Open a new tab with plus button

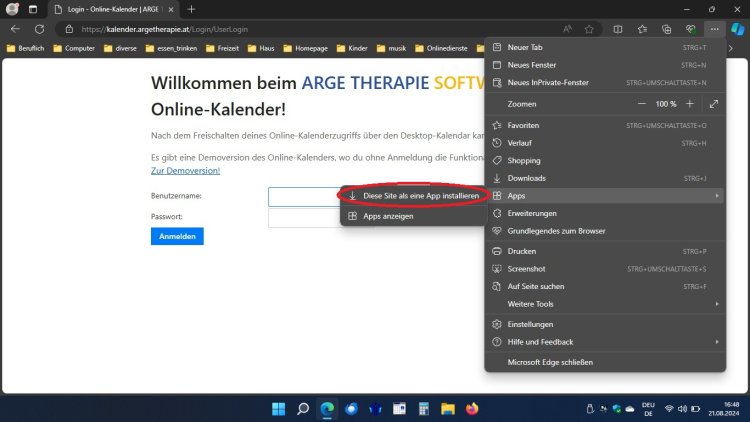click(191, 9)
